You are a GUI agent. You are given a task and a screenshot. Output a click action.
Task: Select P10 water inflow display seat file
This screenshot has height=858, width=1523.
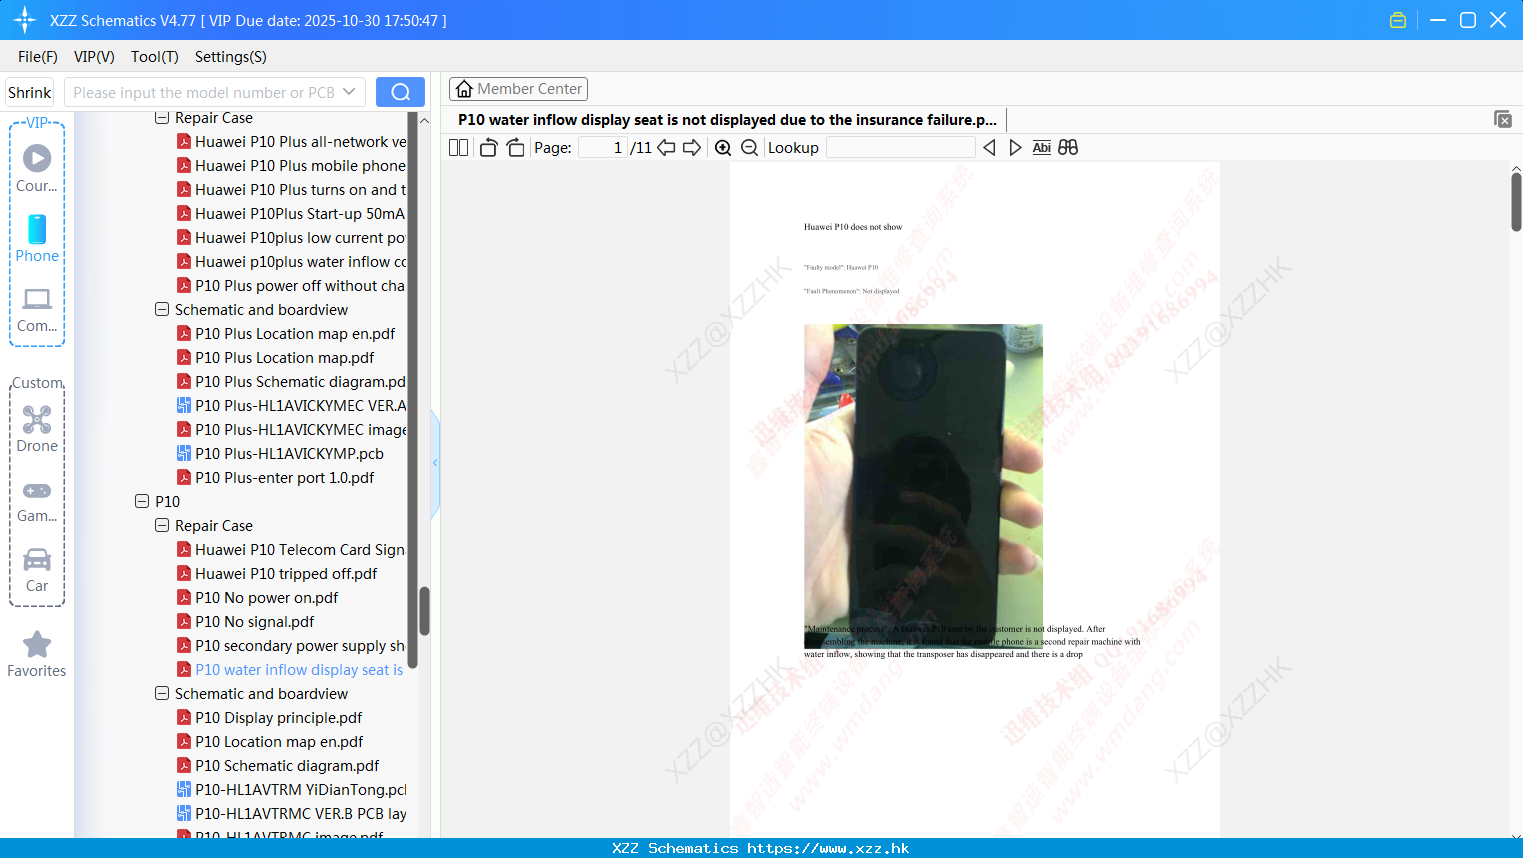292,669
